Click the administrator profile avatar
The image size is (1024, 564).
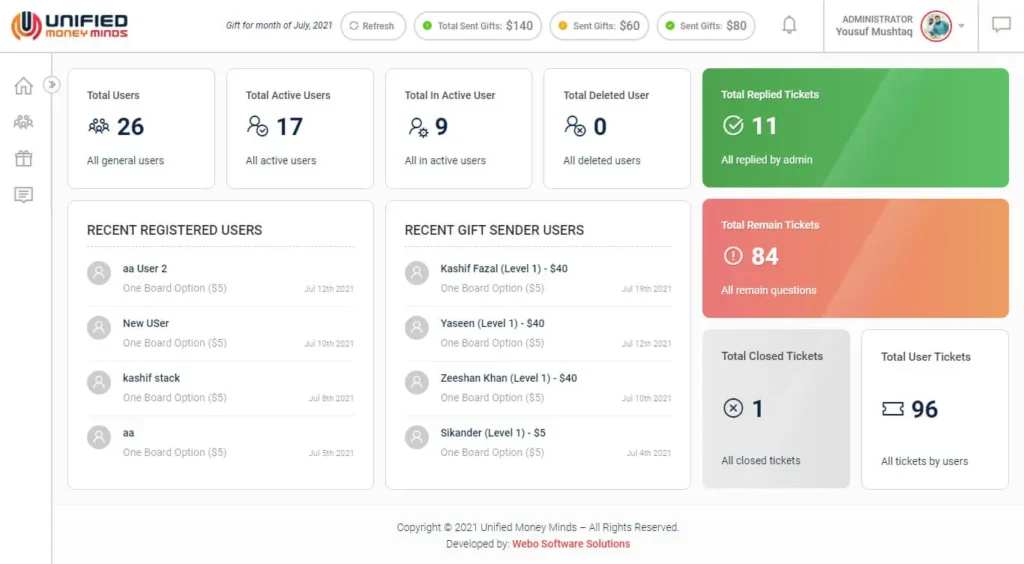[936, 26]
